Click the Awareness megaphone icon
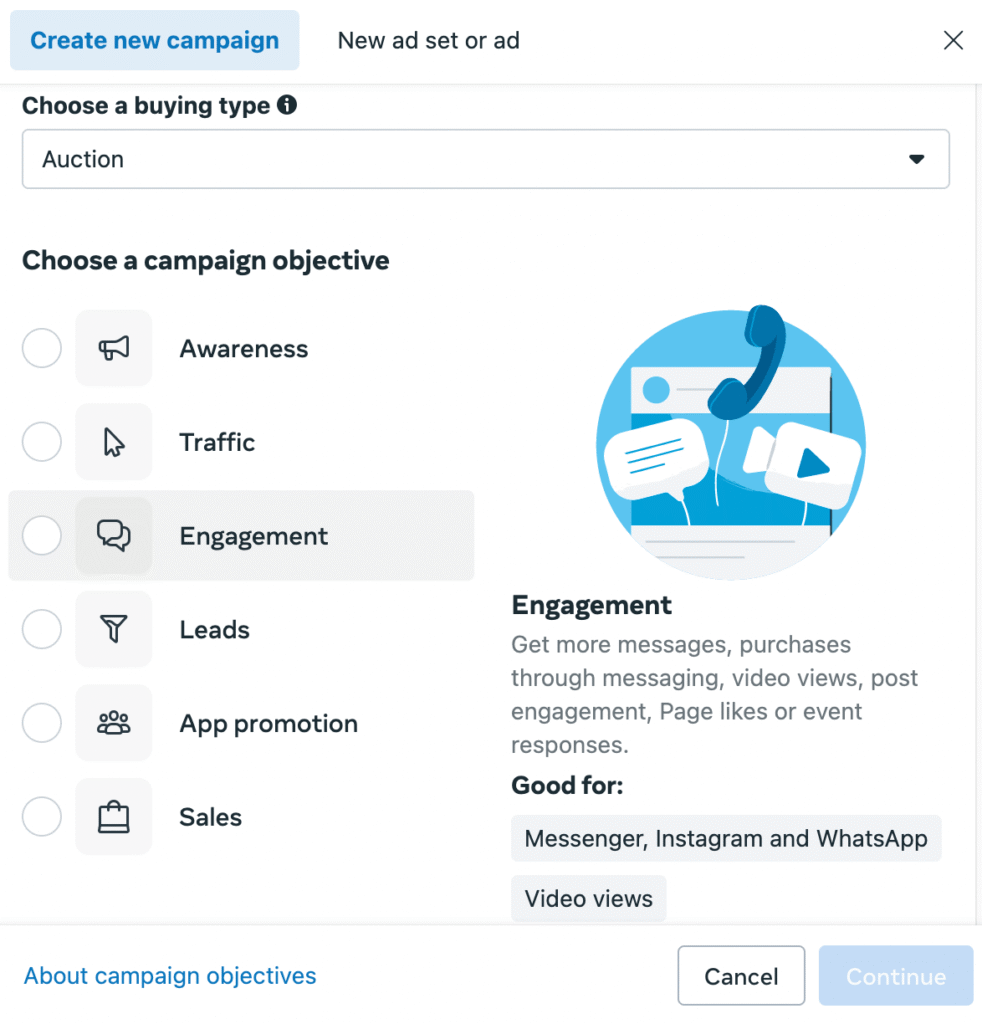The image size is (982, 1024). coord(114,348)
